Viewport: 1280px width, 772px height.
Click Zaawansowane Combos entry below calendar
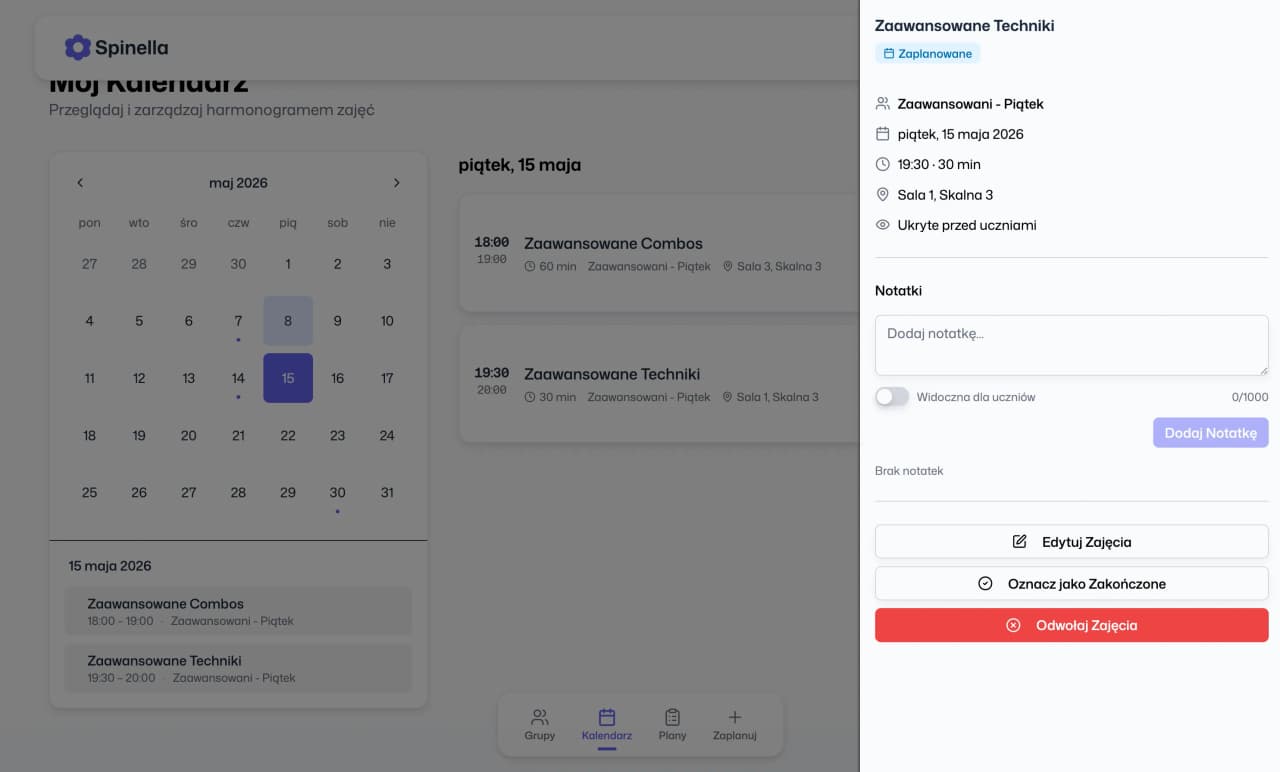[238, 611]
